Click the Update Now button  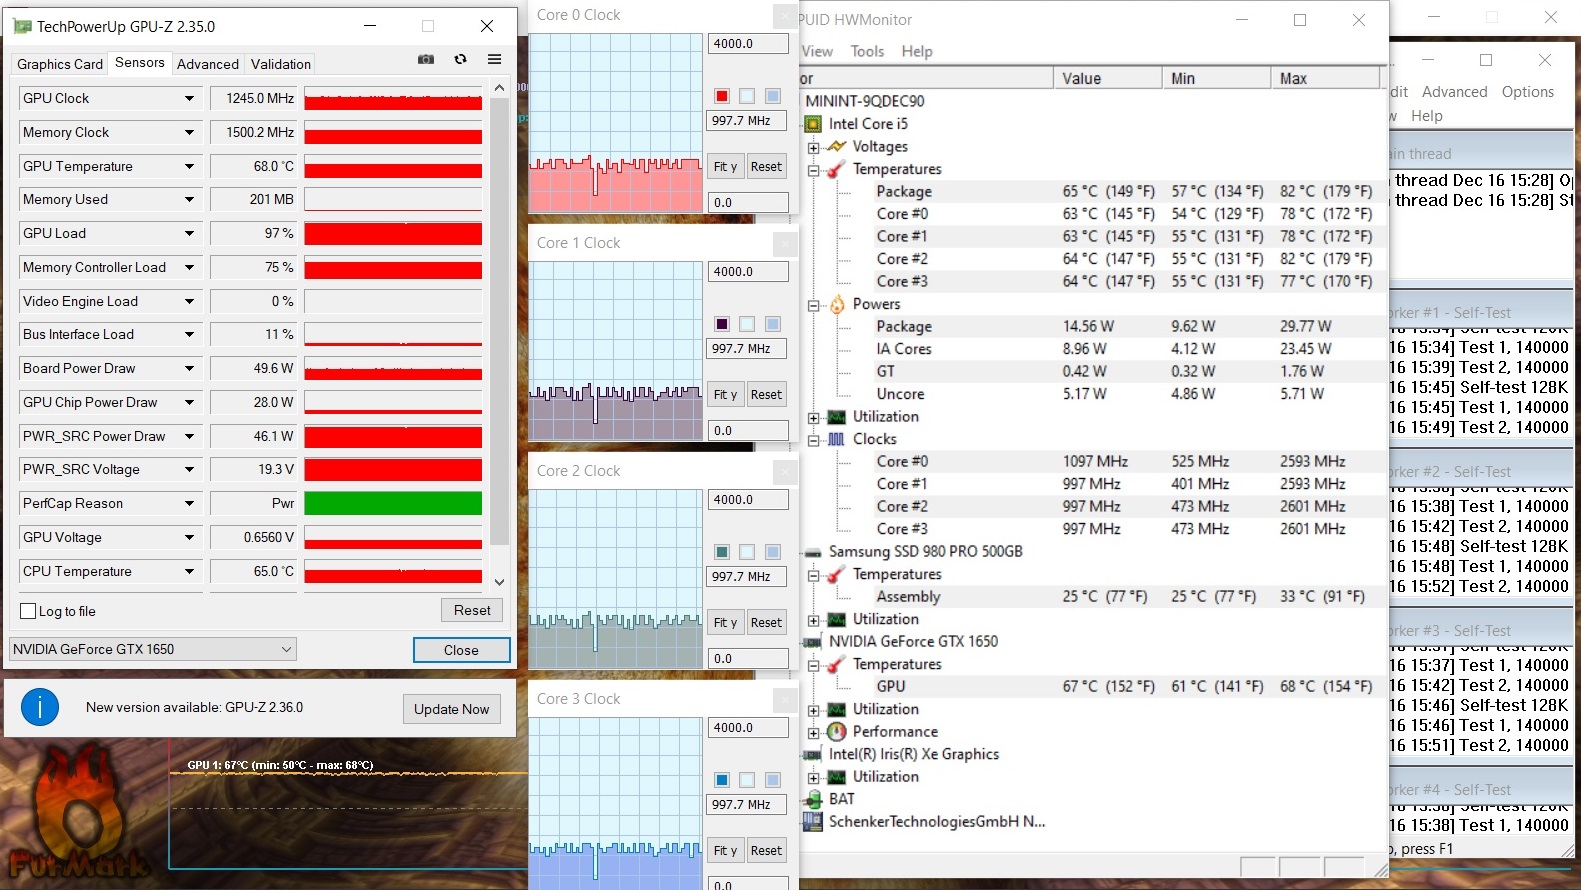pos(452,709)
